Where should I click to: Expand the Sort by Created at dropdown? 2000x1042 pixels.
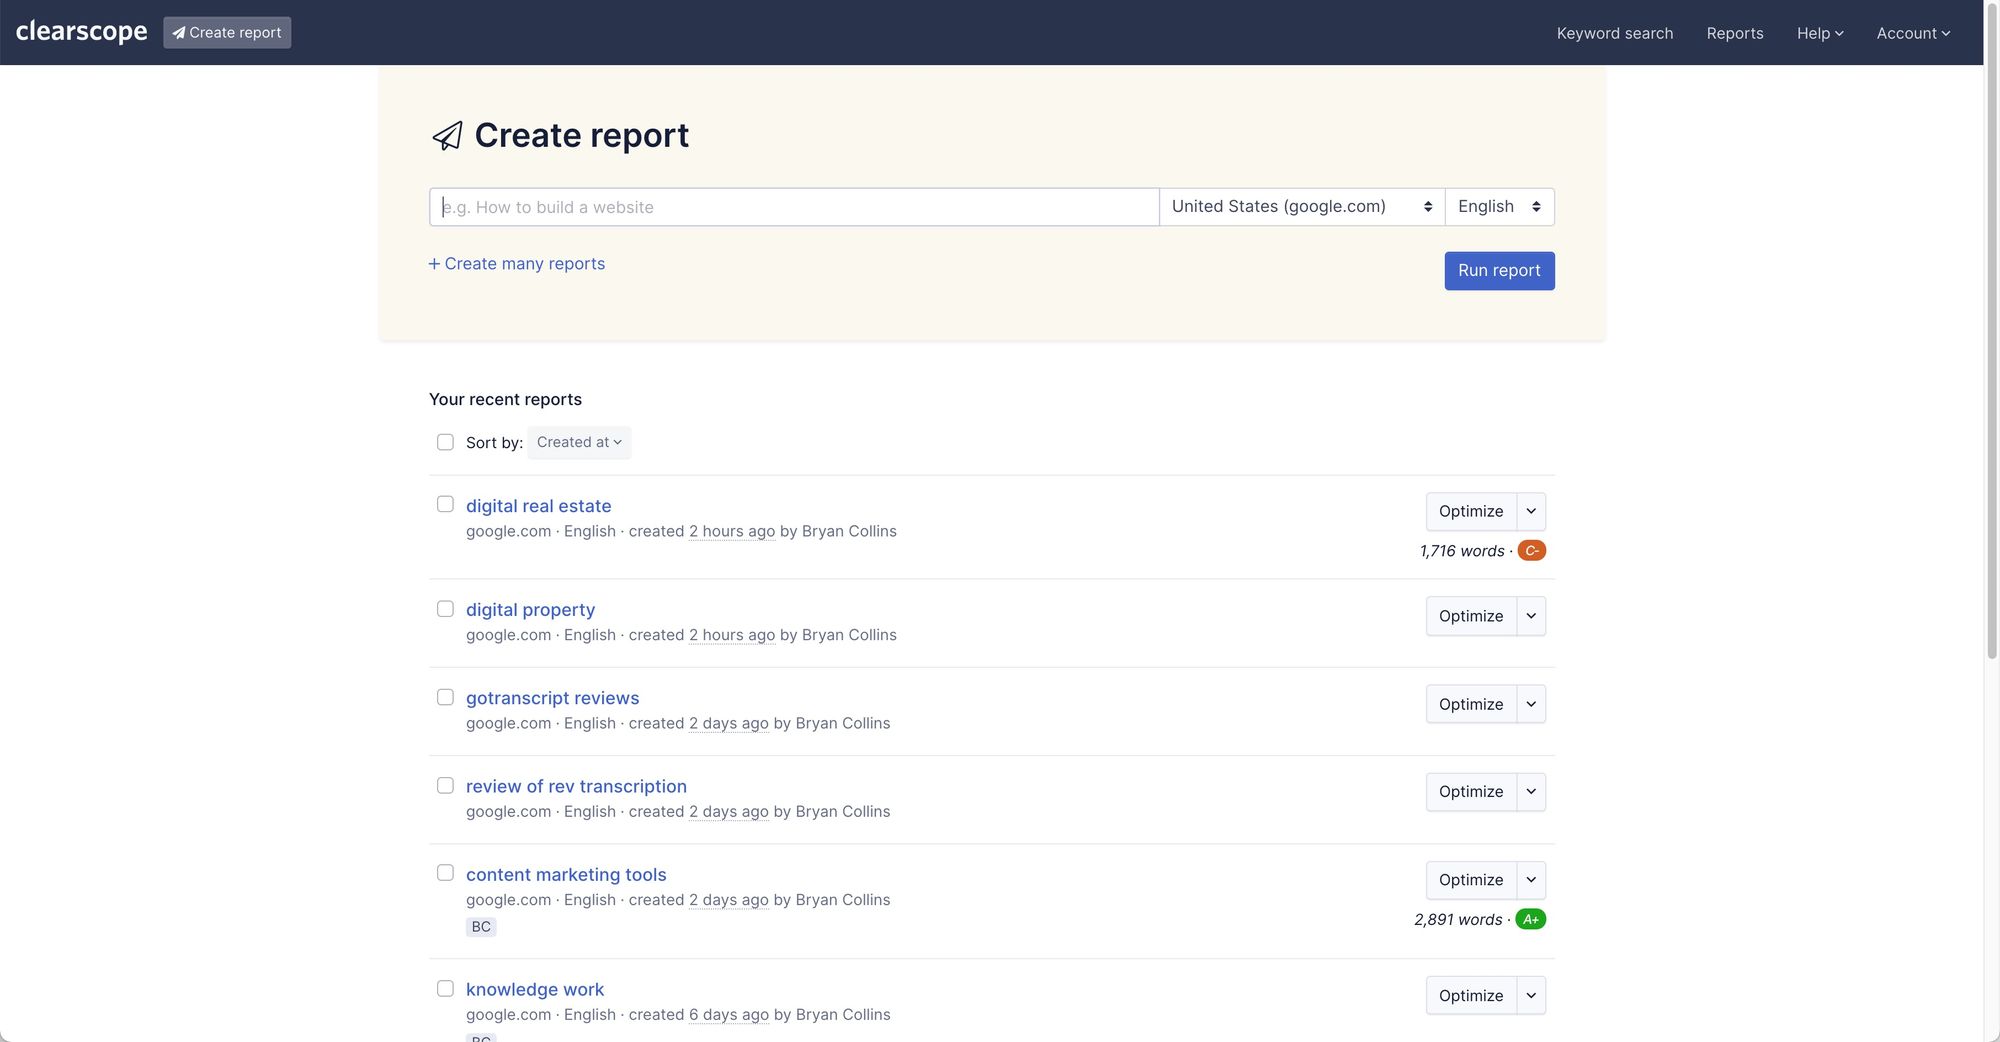[x=579, y=442]
